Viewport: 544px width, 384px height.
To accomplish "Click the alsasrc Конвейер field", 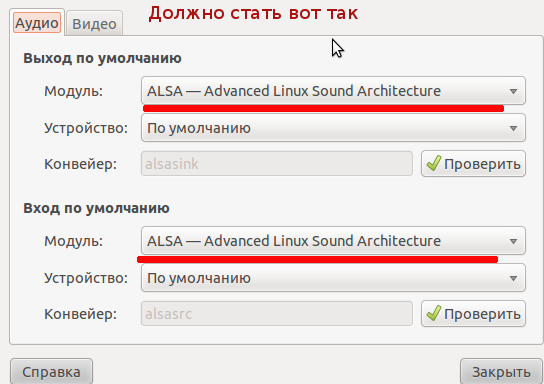I will point(277,313).
